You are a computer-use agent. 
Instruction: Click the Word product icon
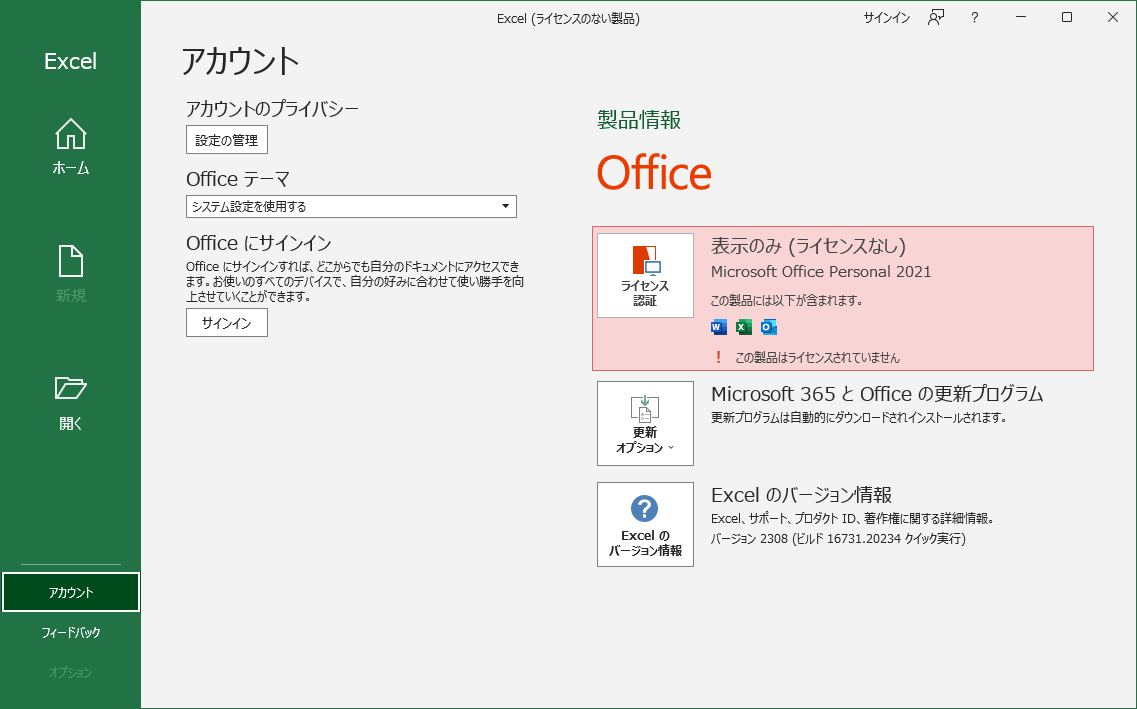[x=718, y=327]
